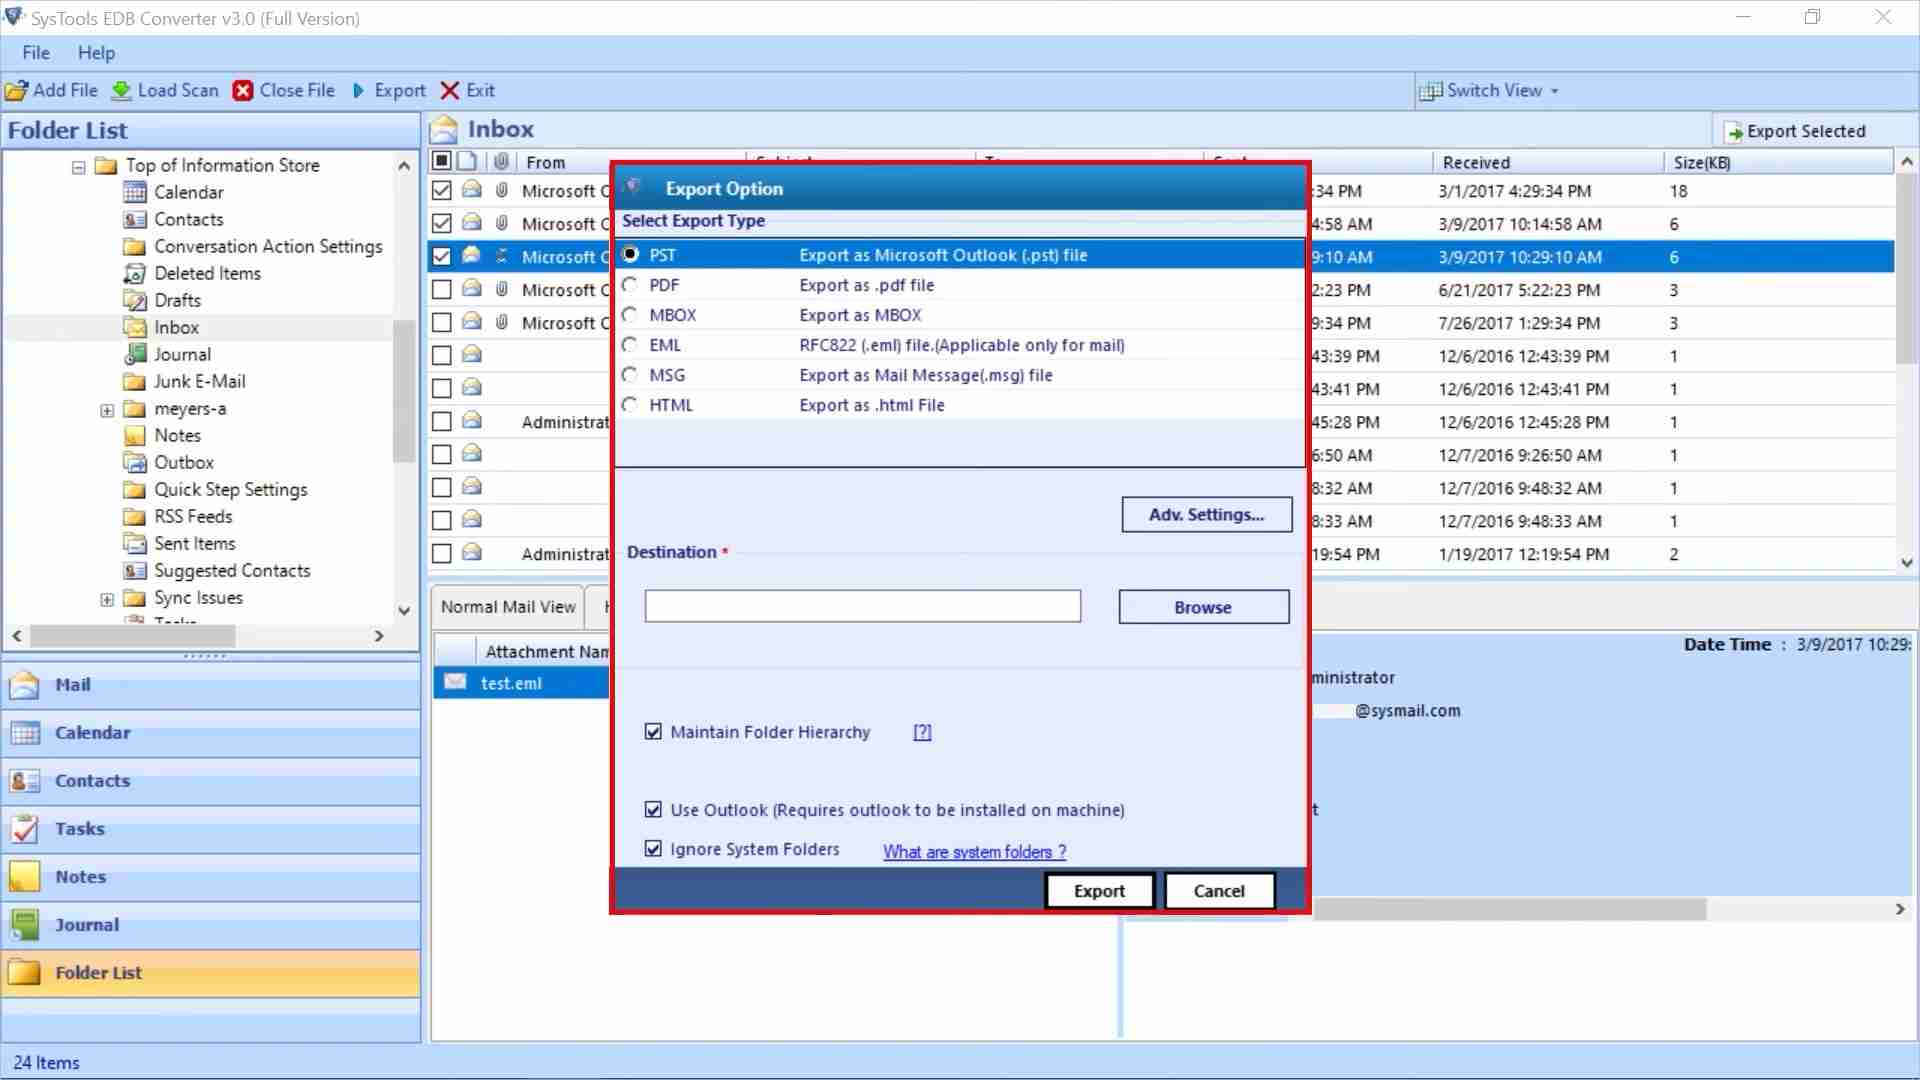Uncheck Maintain Folder Hierarchy
This screenshot has width=1920, height=1080.
tap(655, 731)
